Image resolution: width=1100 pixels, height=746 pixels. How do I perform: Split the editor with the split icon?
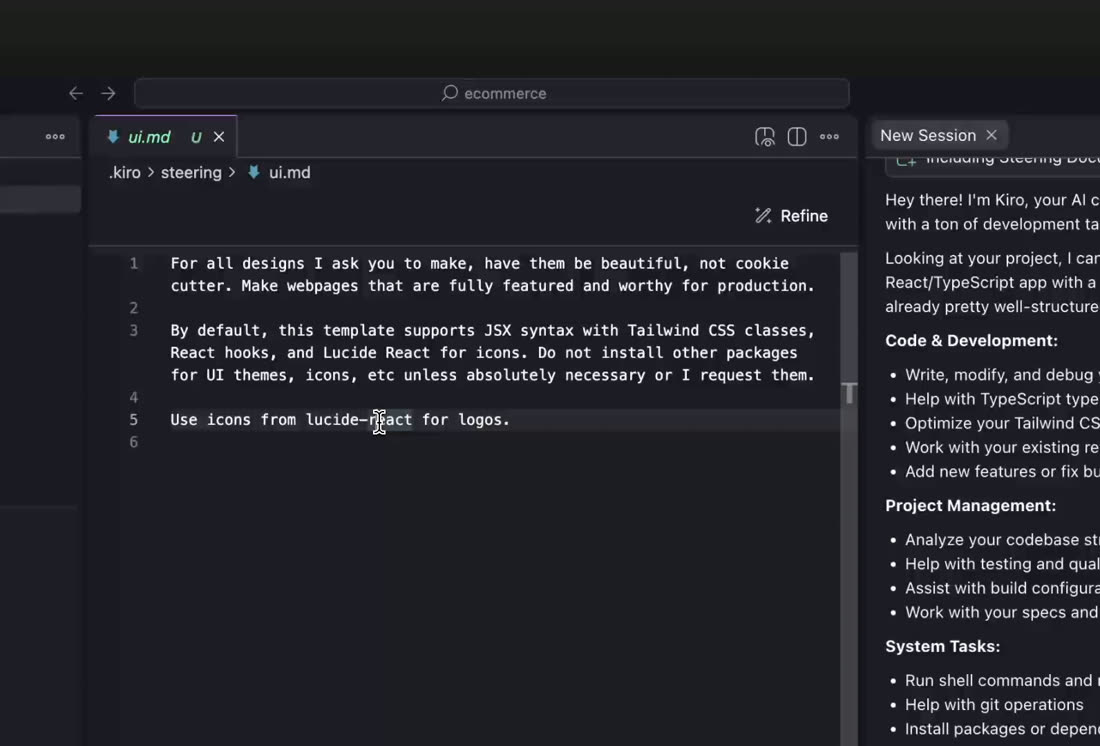[797, 137]
